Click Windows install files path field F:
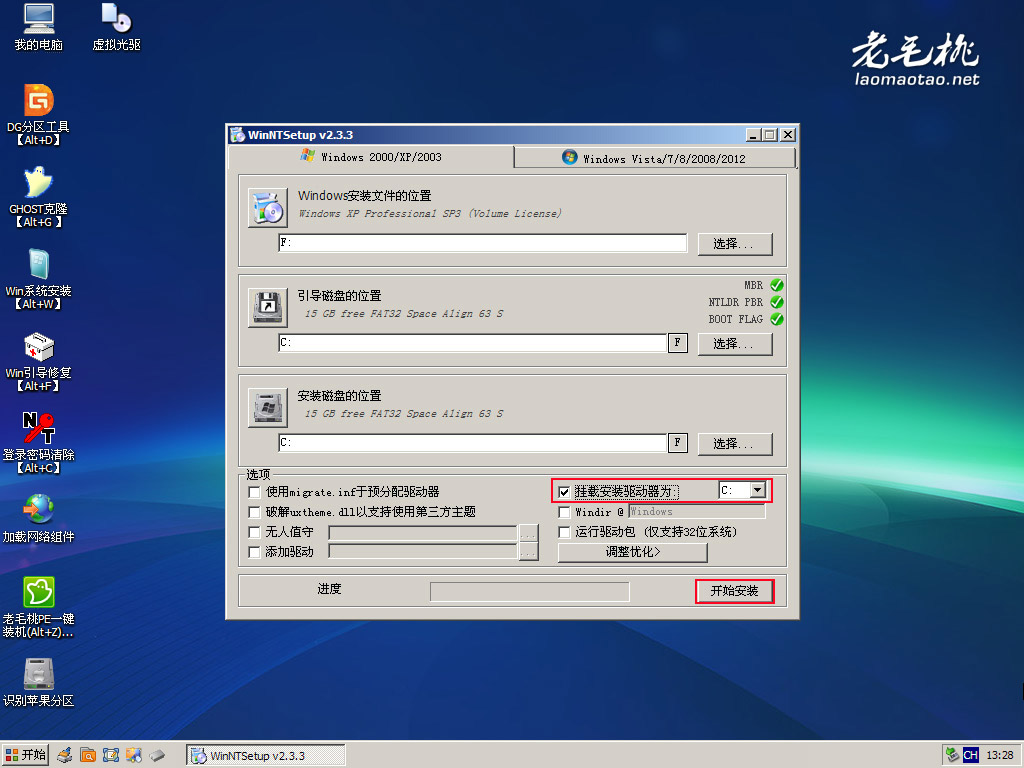 [x=483, y=243]
